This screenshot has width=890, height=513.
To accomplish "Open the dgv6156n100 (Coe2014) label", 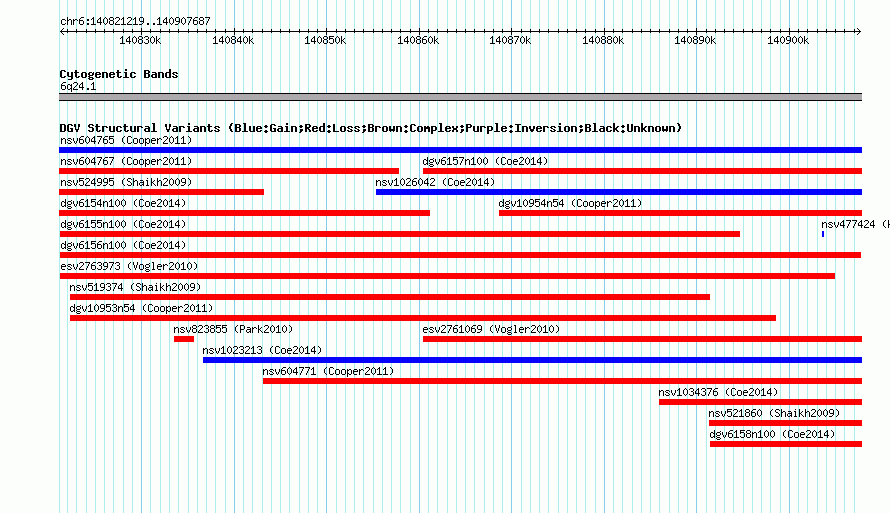I will click(x=123, y=245).
